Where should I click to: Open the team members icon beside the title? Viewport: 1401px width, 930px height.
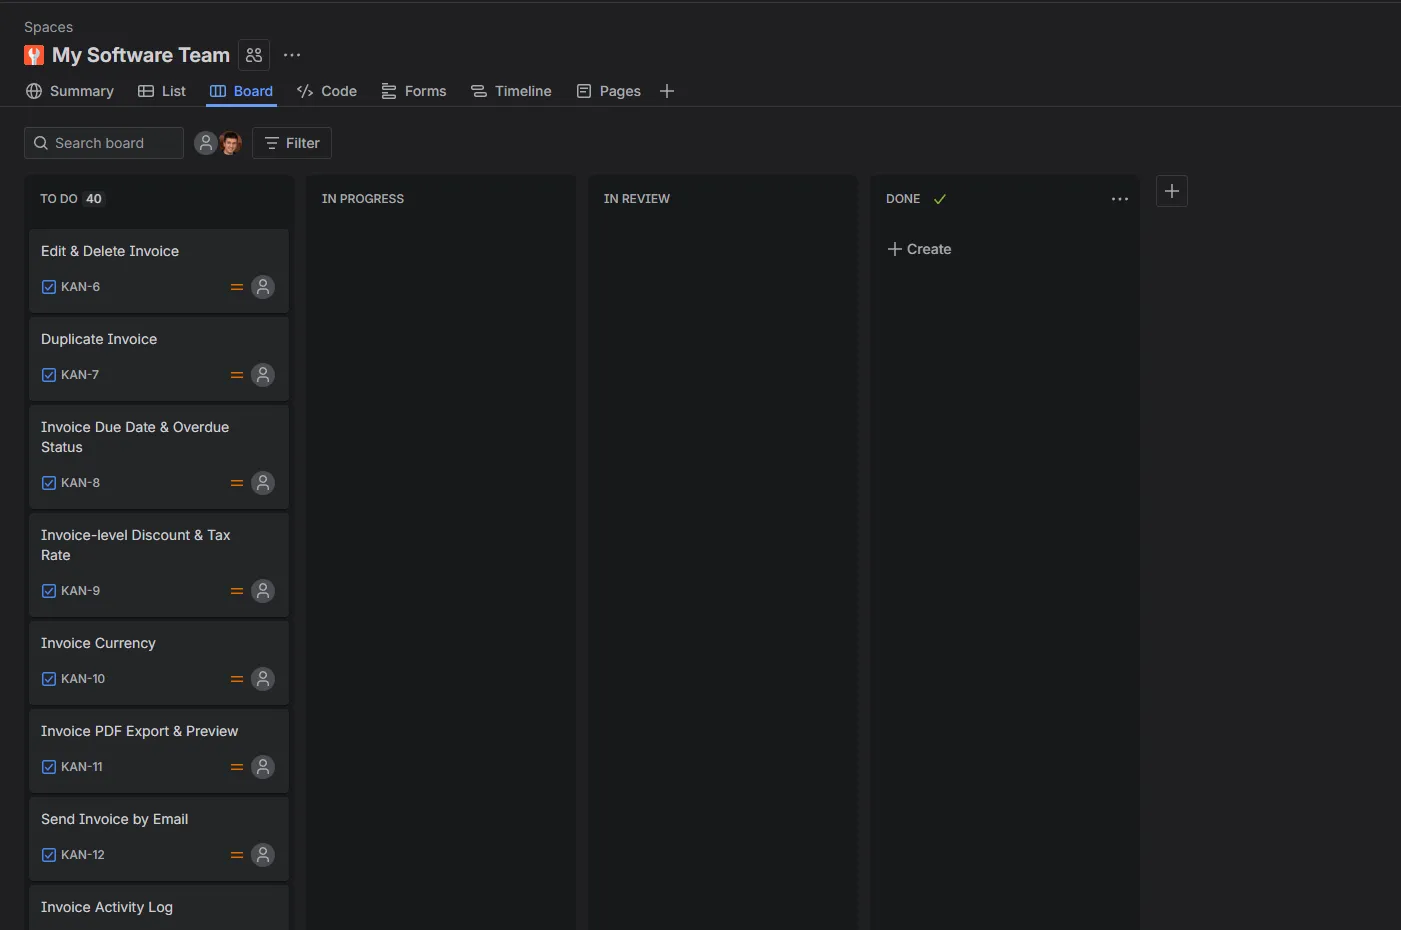[x=254, y=55]
